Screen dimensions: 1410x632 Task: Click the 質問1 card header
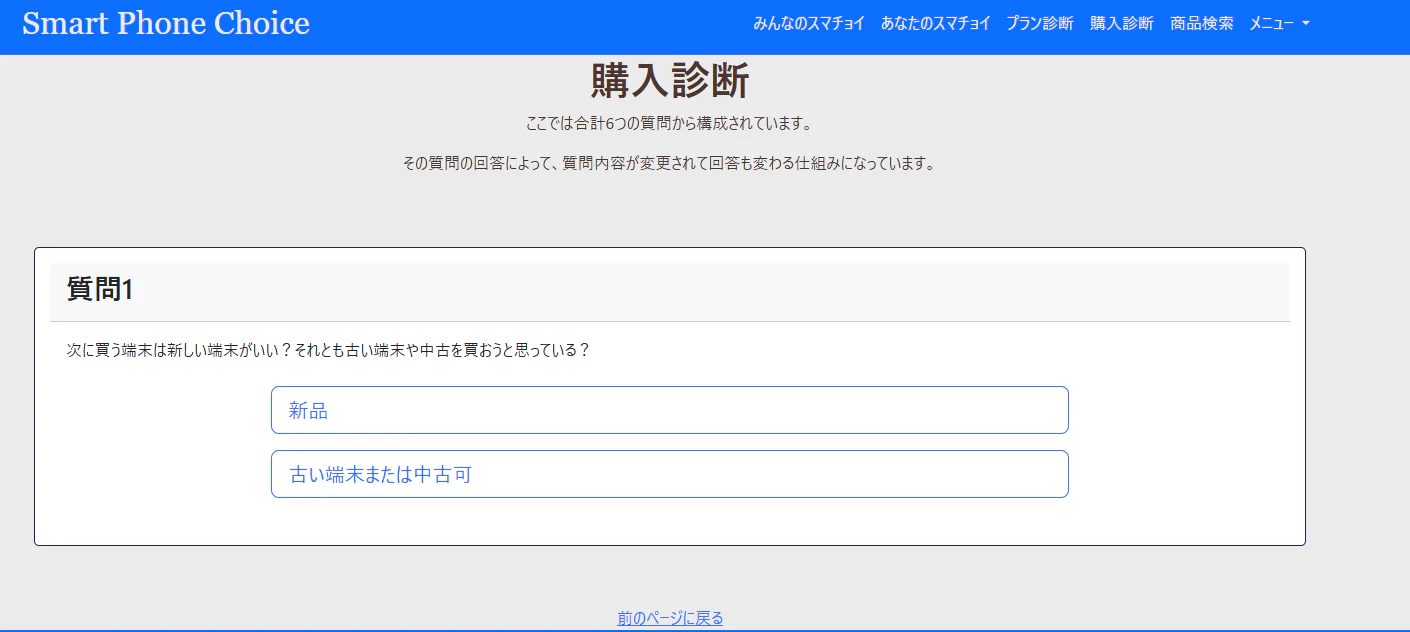click(670, 292)
